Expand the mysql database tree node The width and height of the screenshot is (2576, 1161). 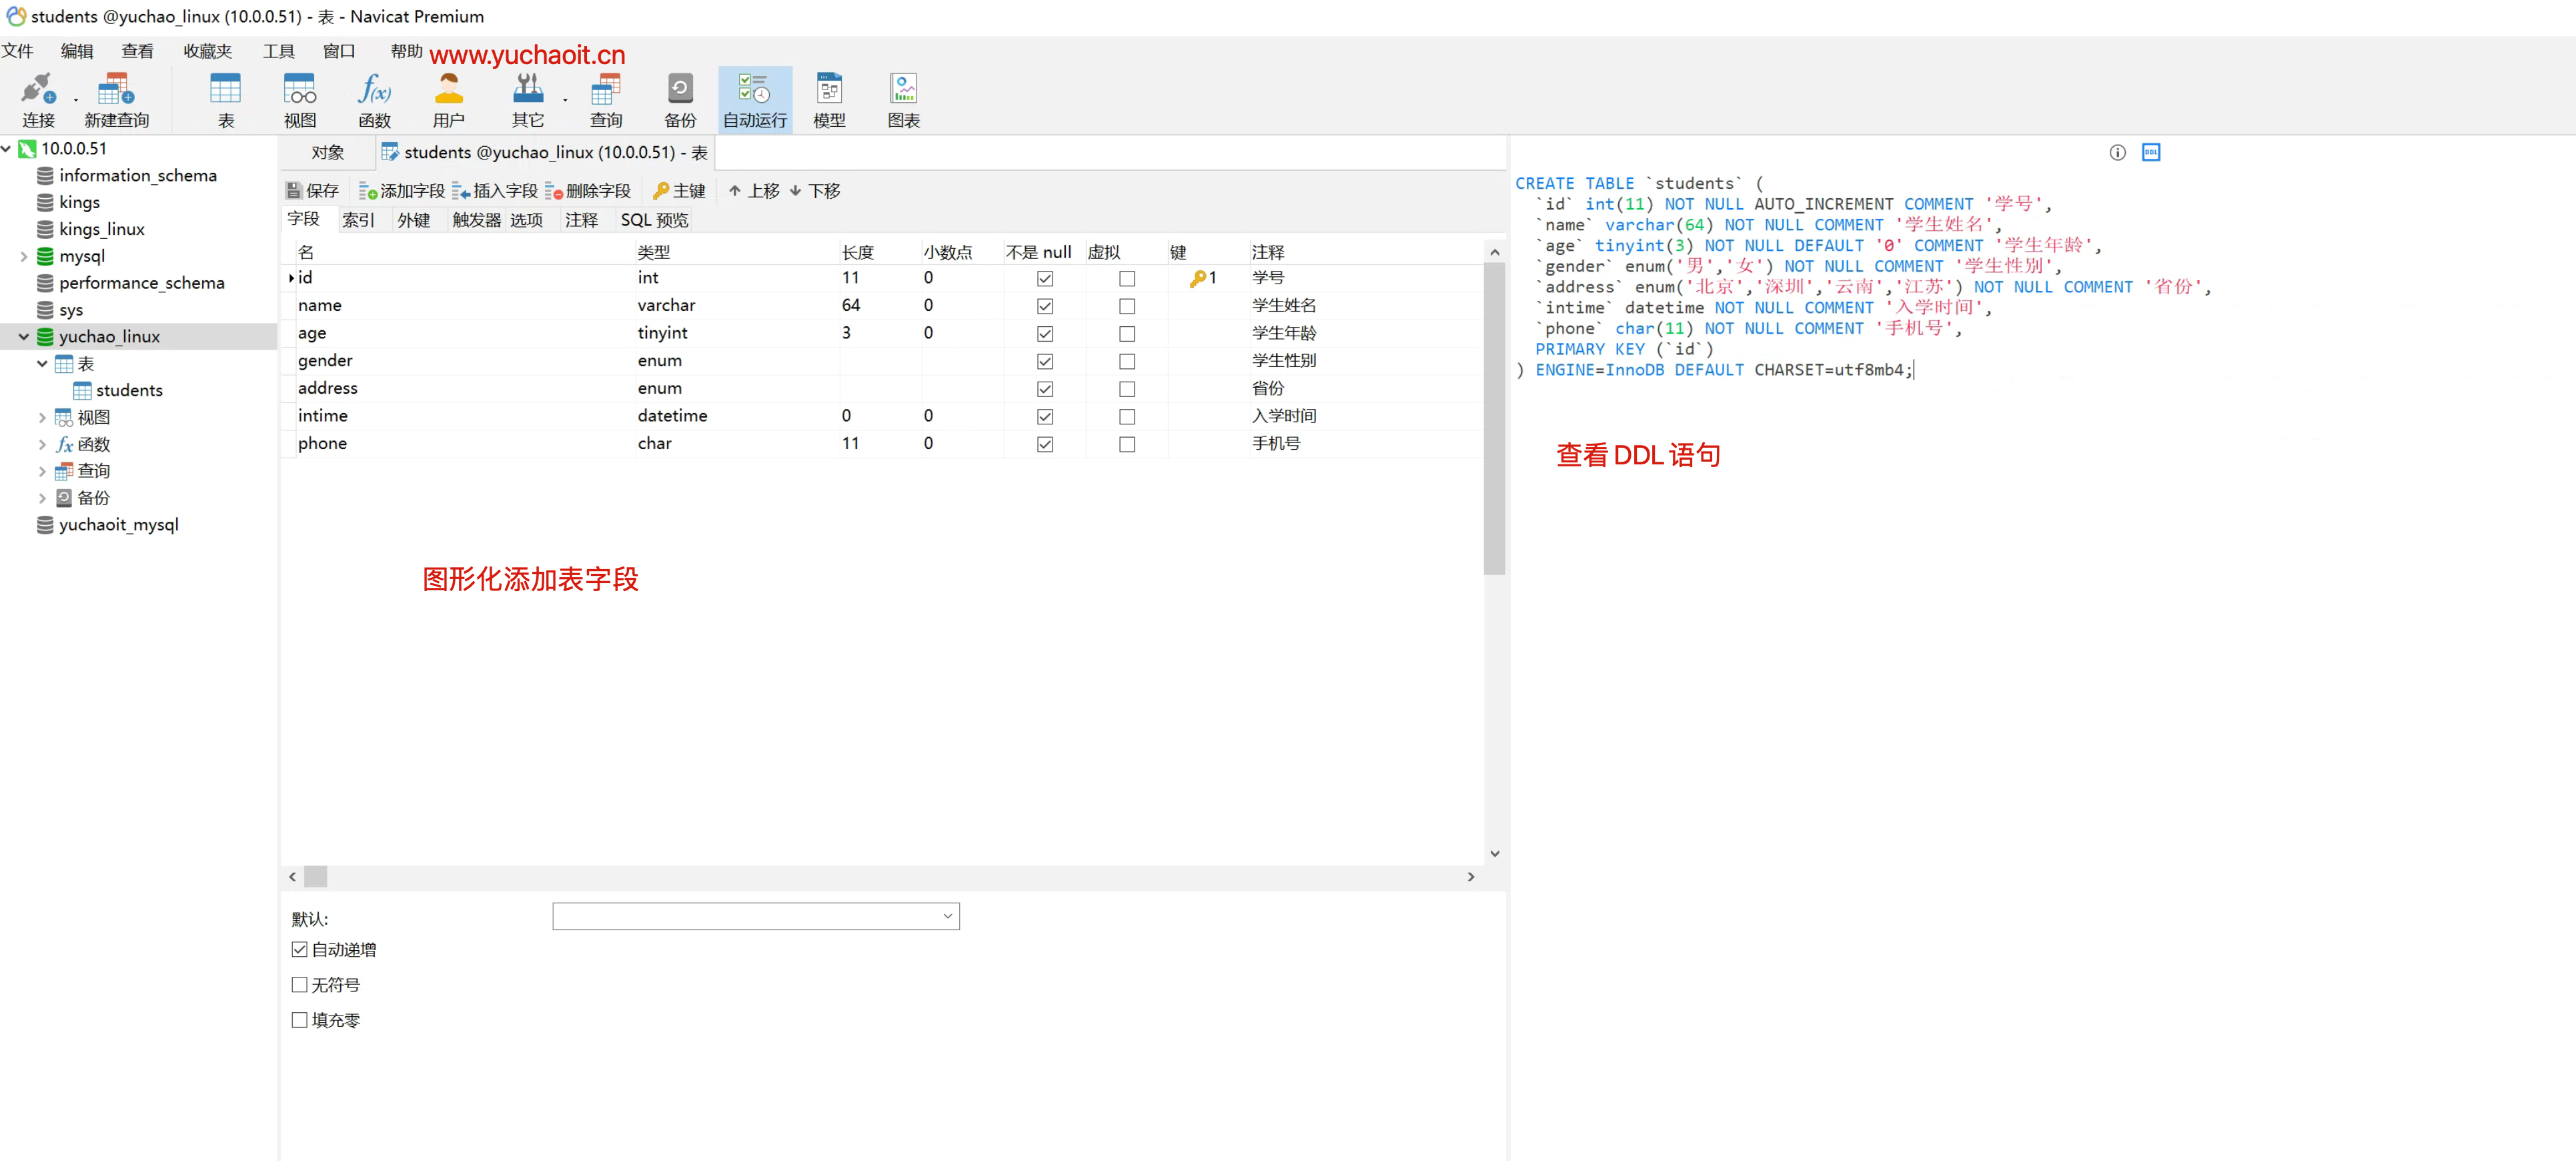[24, 256]
